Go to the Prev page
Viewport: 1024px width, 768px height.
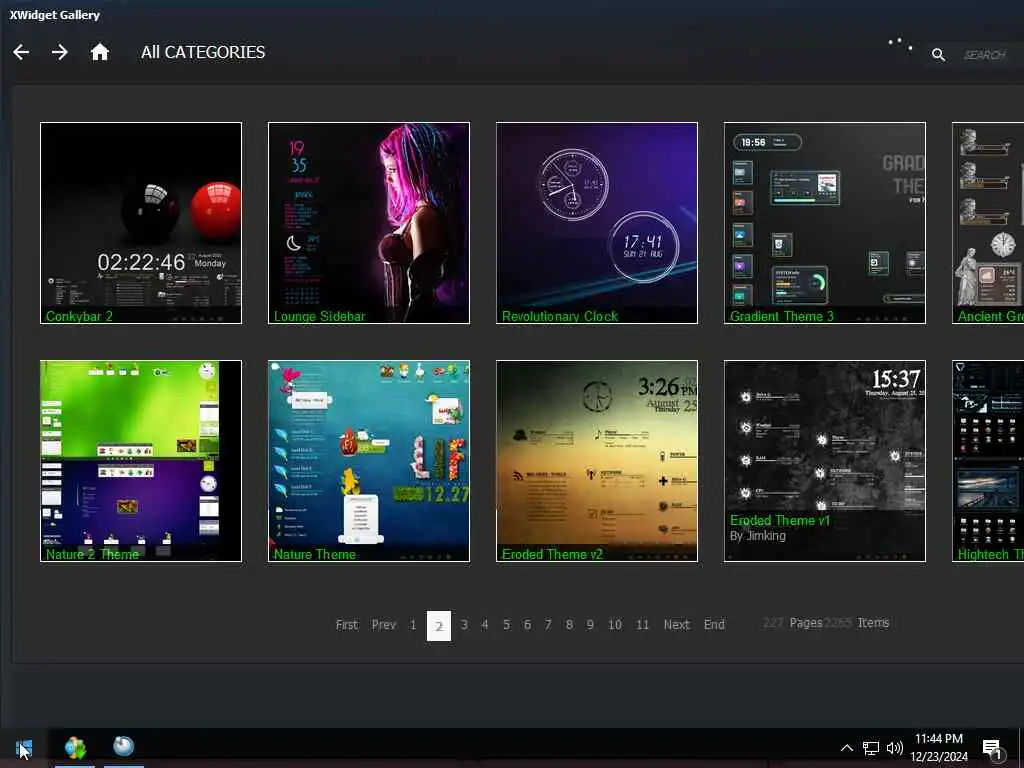383,625
